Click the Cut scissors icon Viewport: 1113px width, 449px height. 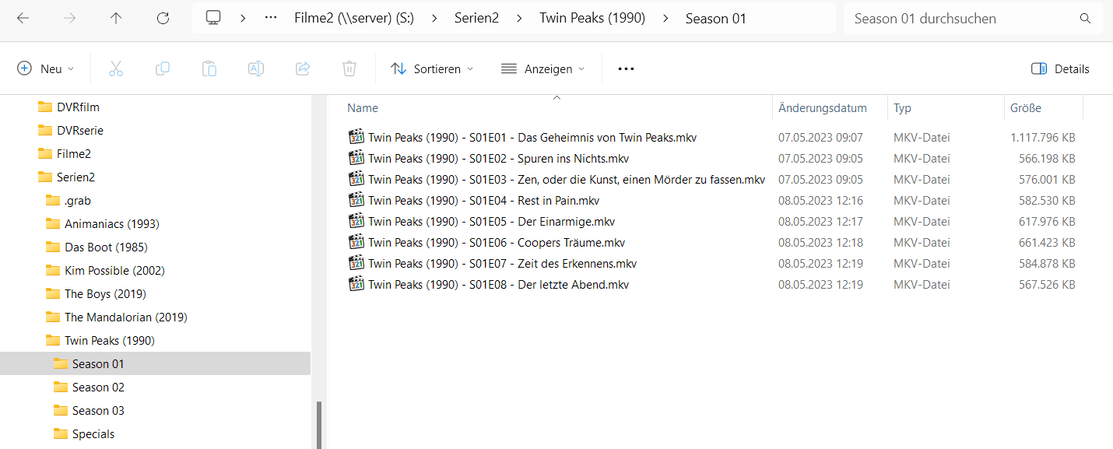115,69
